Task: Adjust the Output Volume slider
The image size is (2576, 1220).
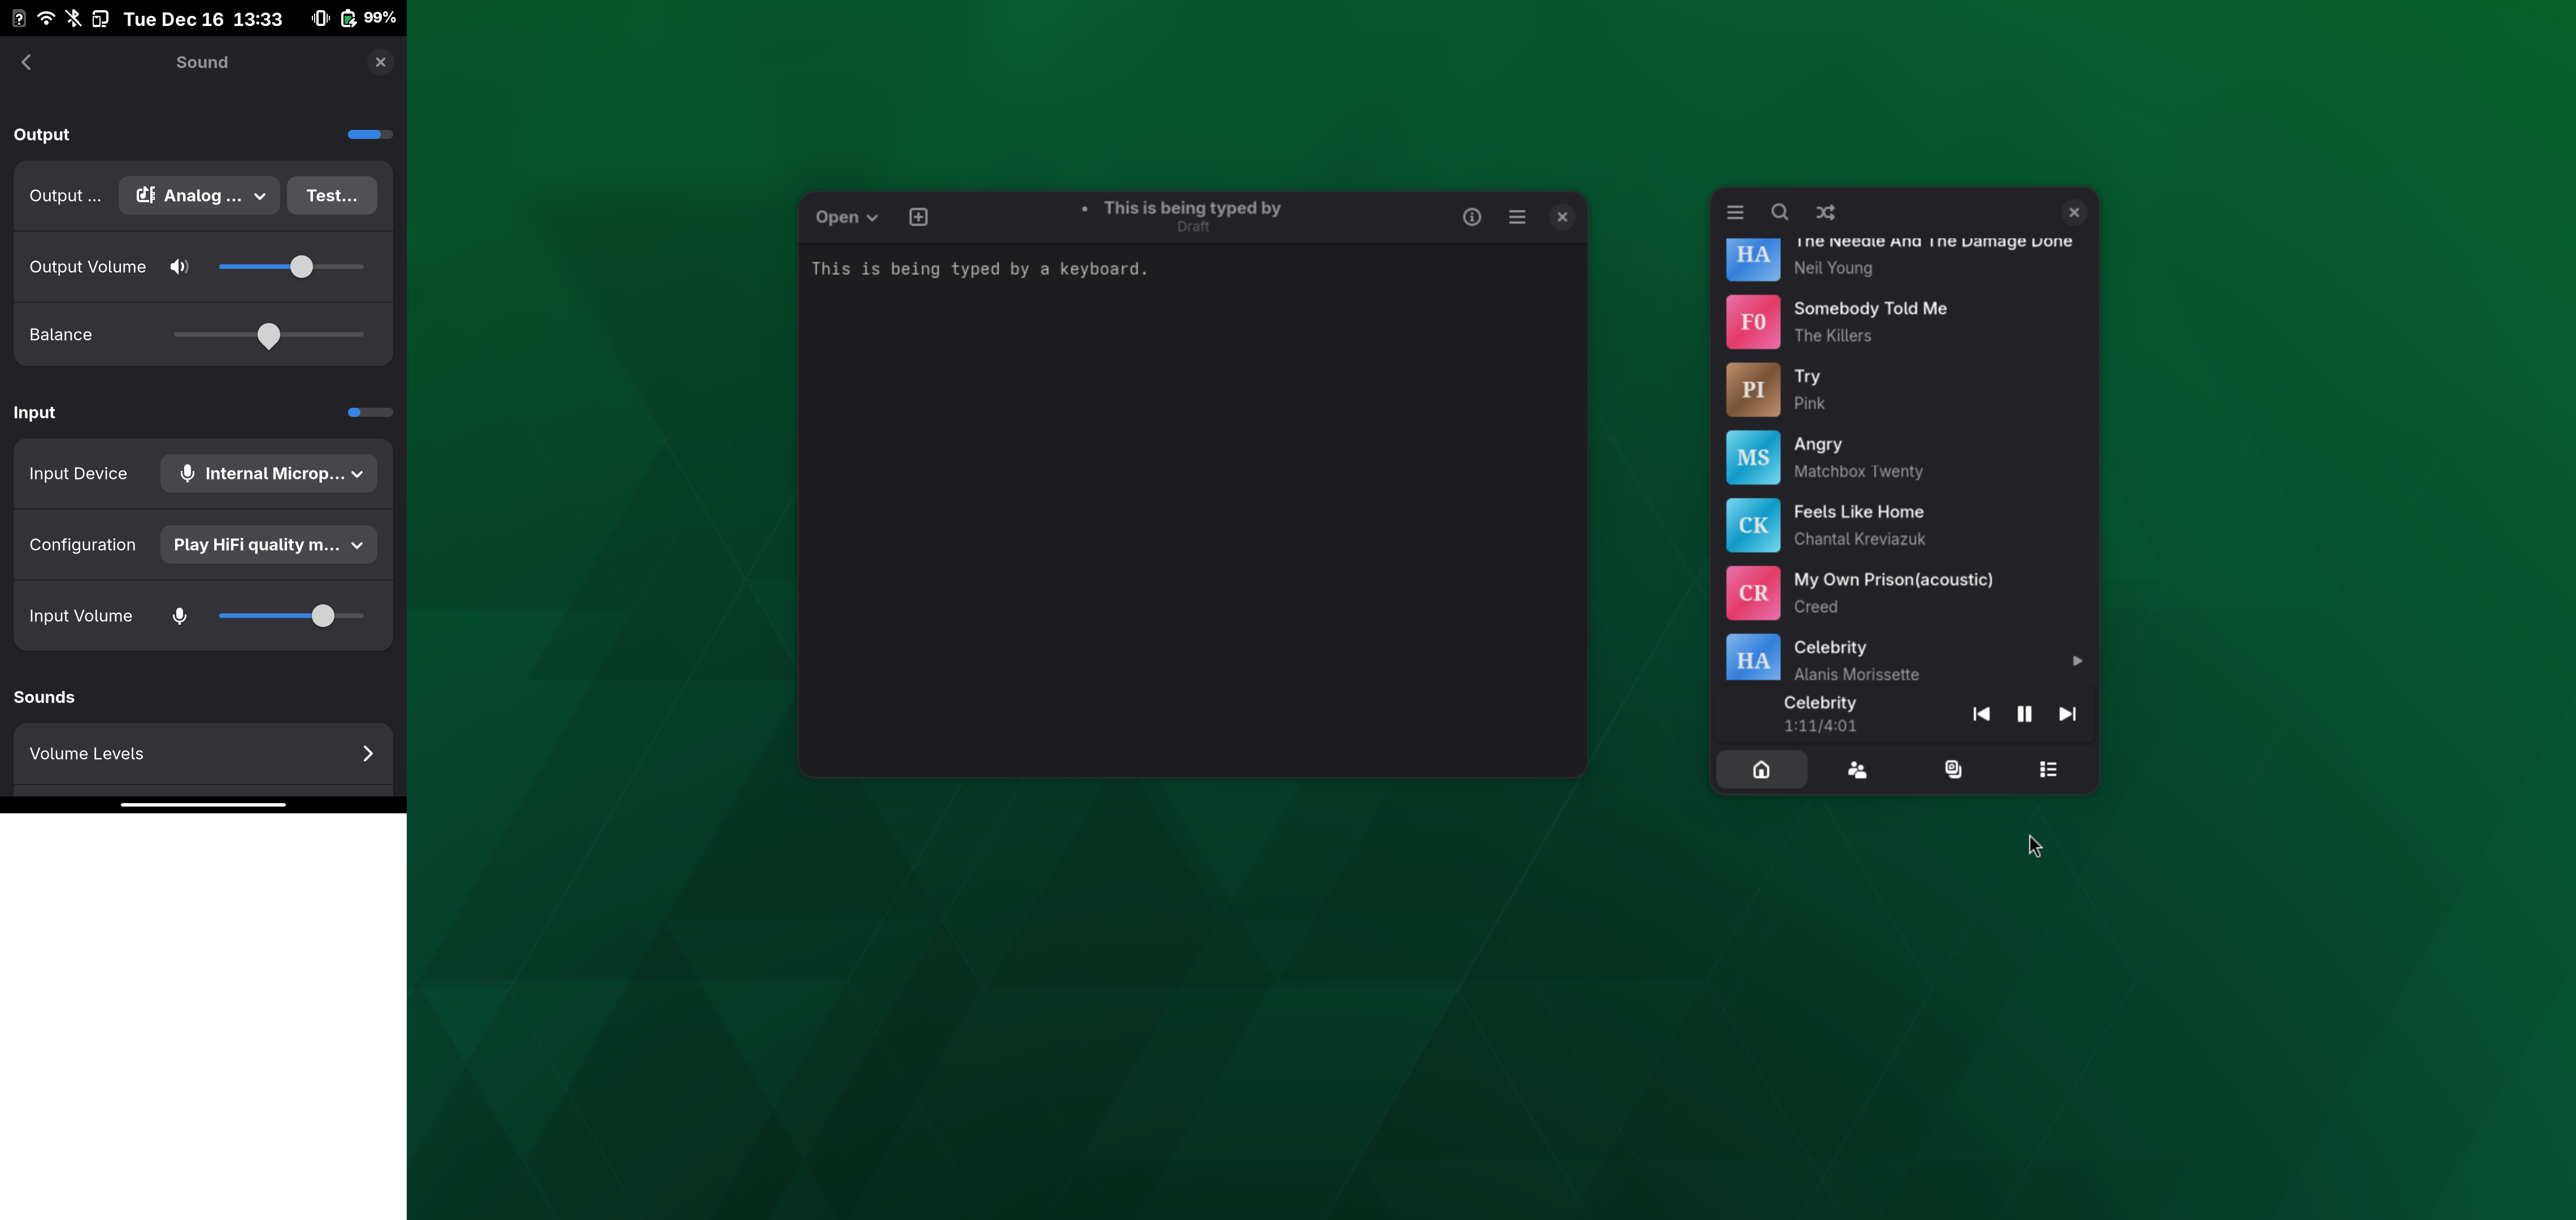Action: 291,267
